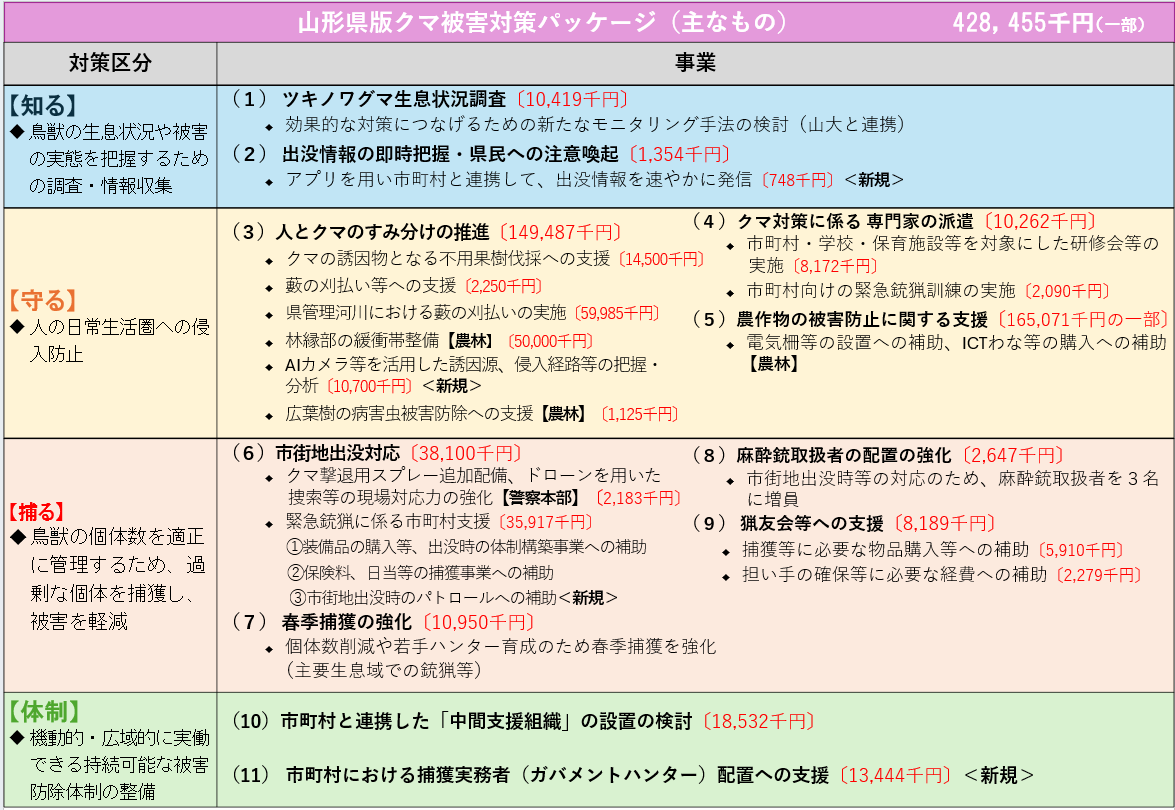This screenshot has height=810, width=1175.
Task: Click the 【知る】 category heading
Action: tap(43, 105)
